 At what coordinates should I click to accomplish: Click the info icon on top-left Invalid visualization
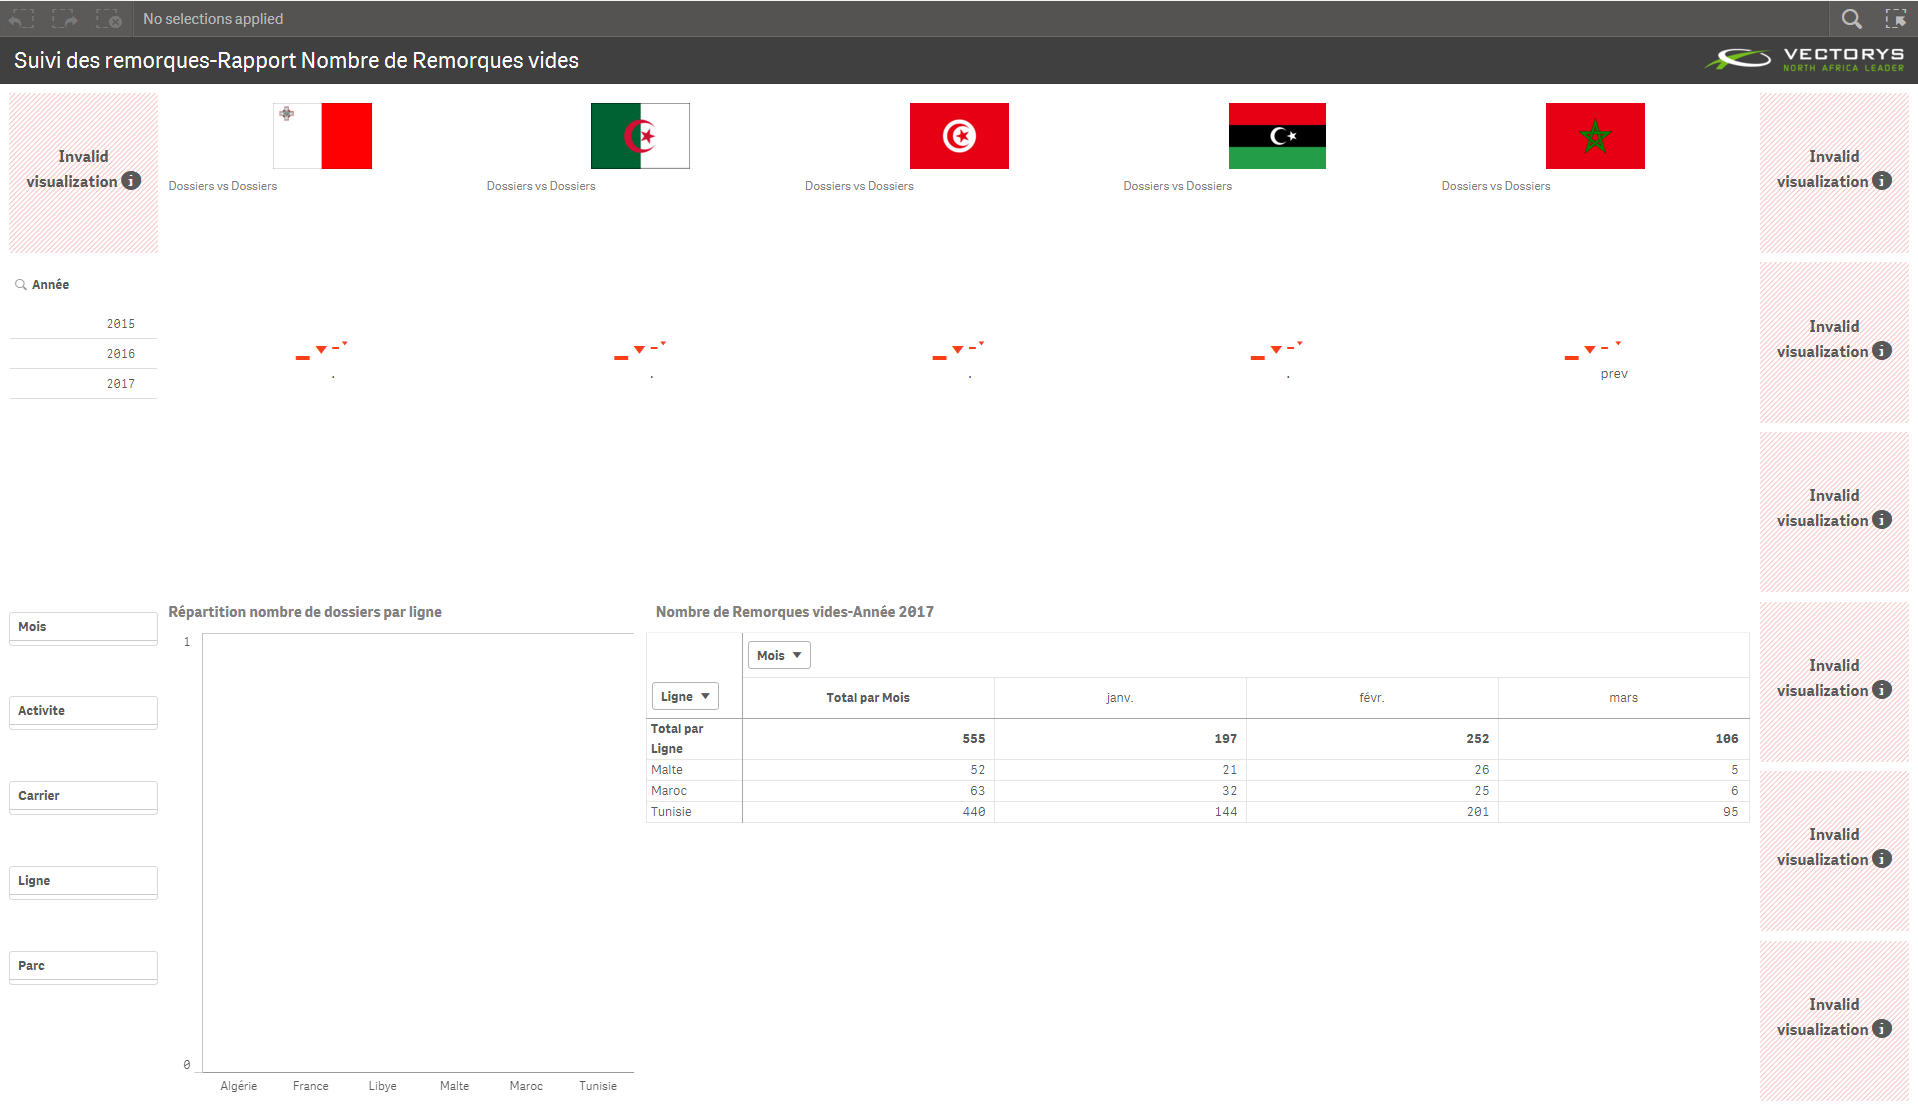(131, 181)
